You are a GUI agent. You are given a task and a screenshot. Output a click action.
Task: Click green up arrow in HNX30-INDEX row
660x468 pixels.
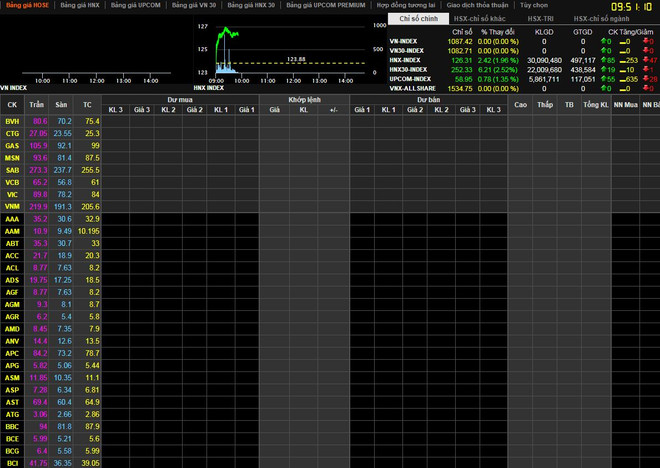coord(604,70)
